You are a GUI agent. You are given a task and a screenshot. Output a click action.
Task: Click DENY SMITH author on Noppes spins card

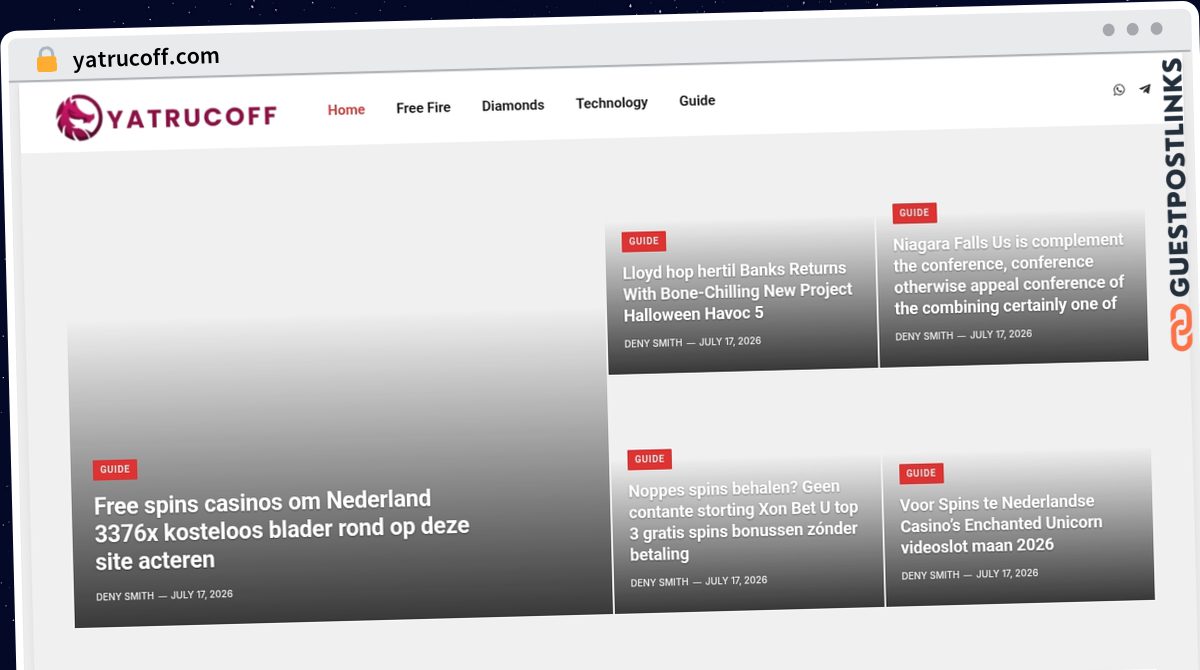[659, 582]
